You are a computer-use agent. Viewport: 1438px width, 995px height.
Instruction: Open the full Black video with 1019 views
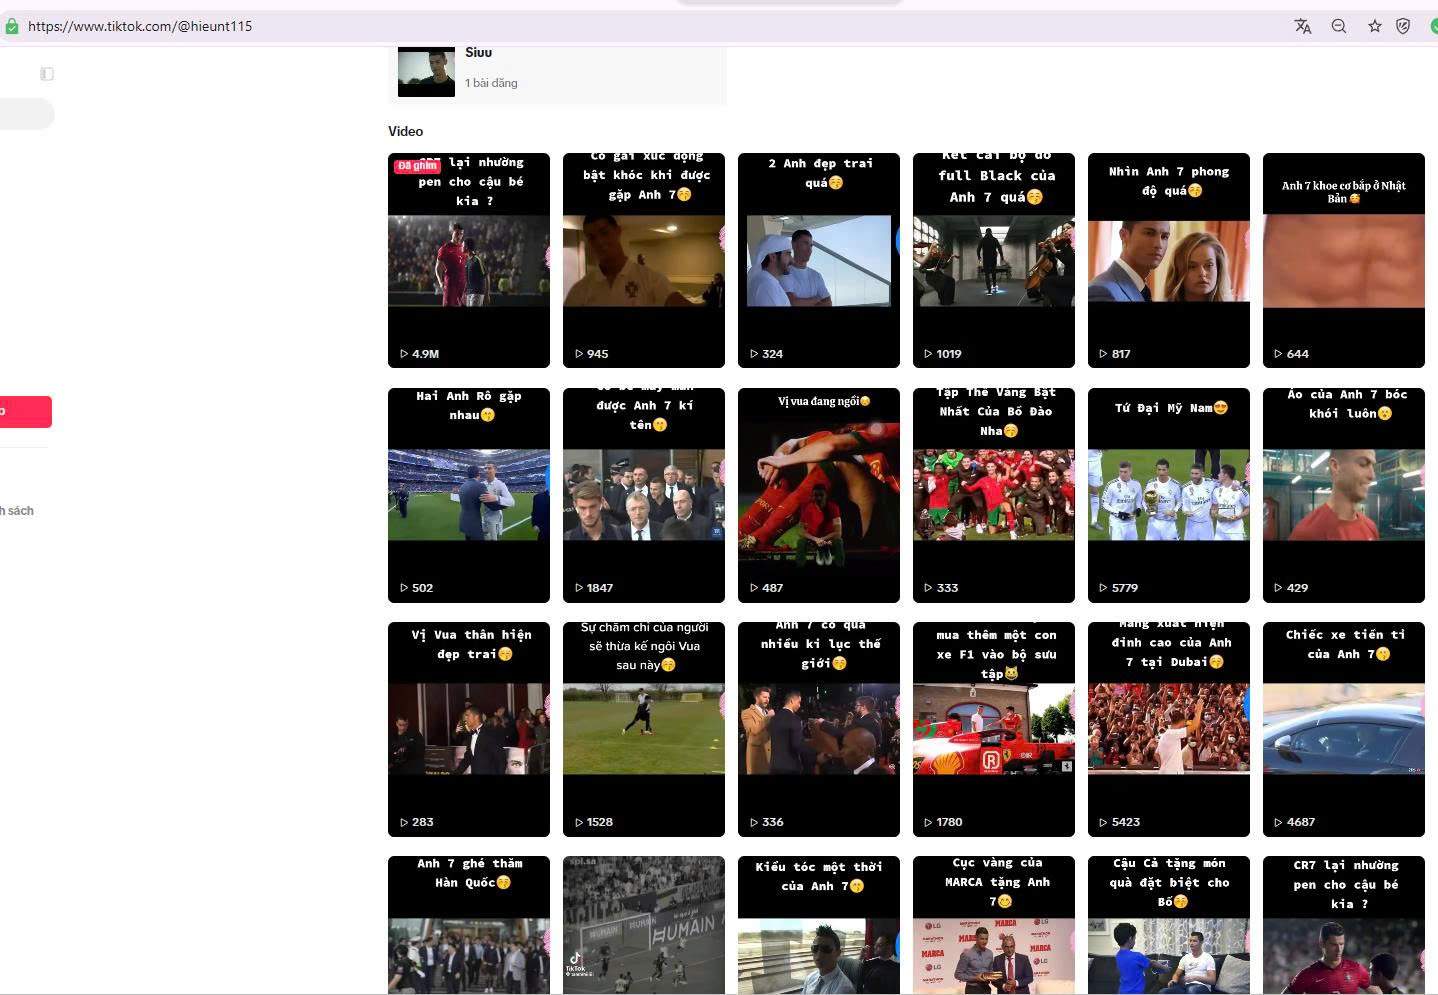coord(994,260)
